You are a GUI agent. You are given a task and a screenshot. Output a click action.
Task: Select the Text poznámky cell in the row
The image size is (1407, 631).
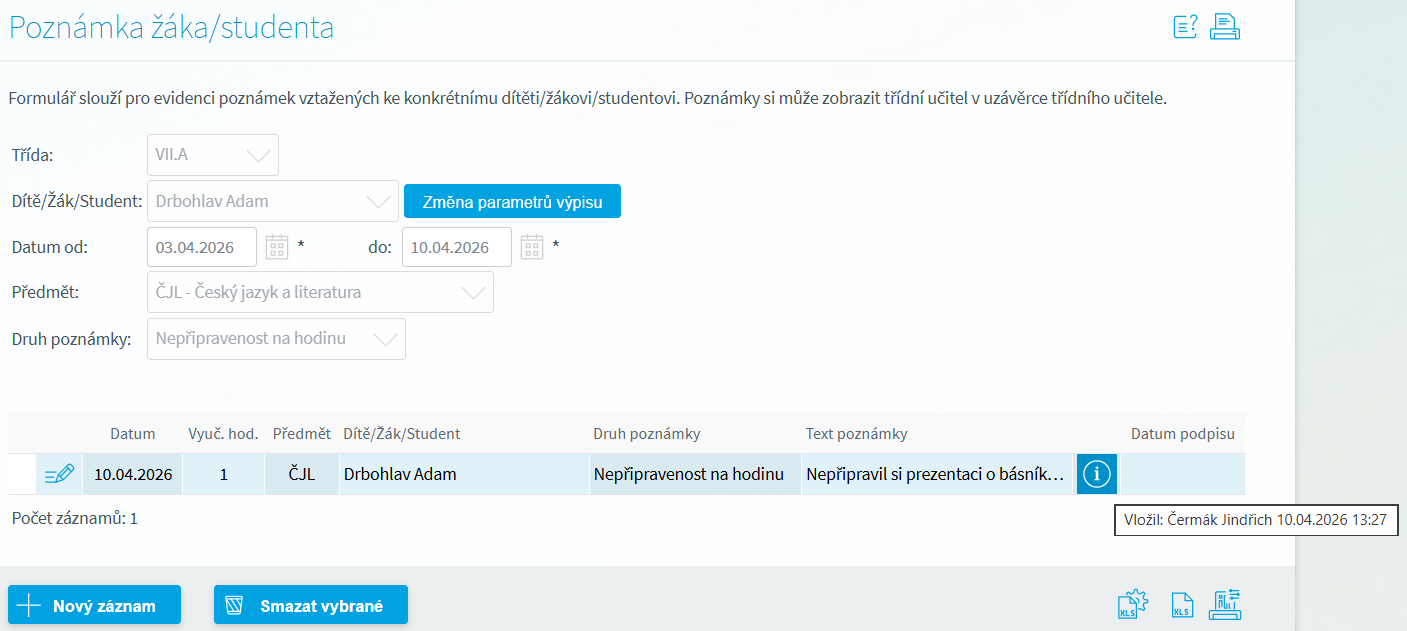pos(936,474)
